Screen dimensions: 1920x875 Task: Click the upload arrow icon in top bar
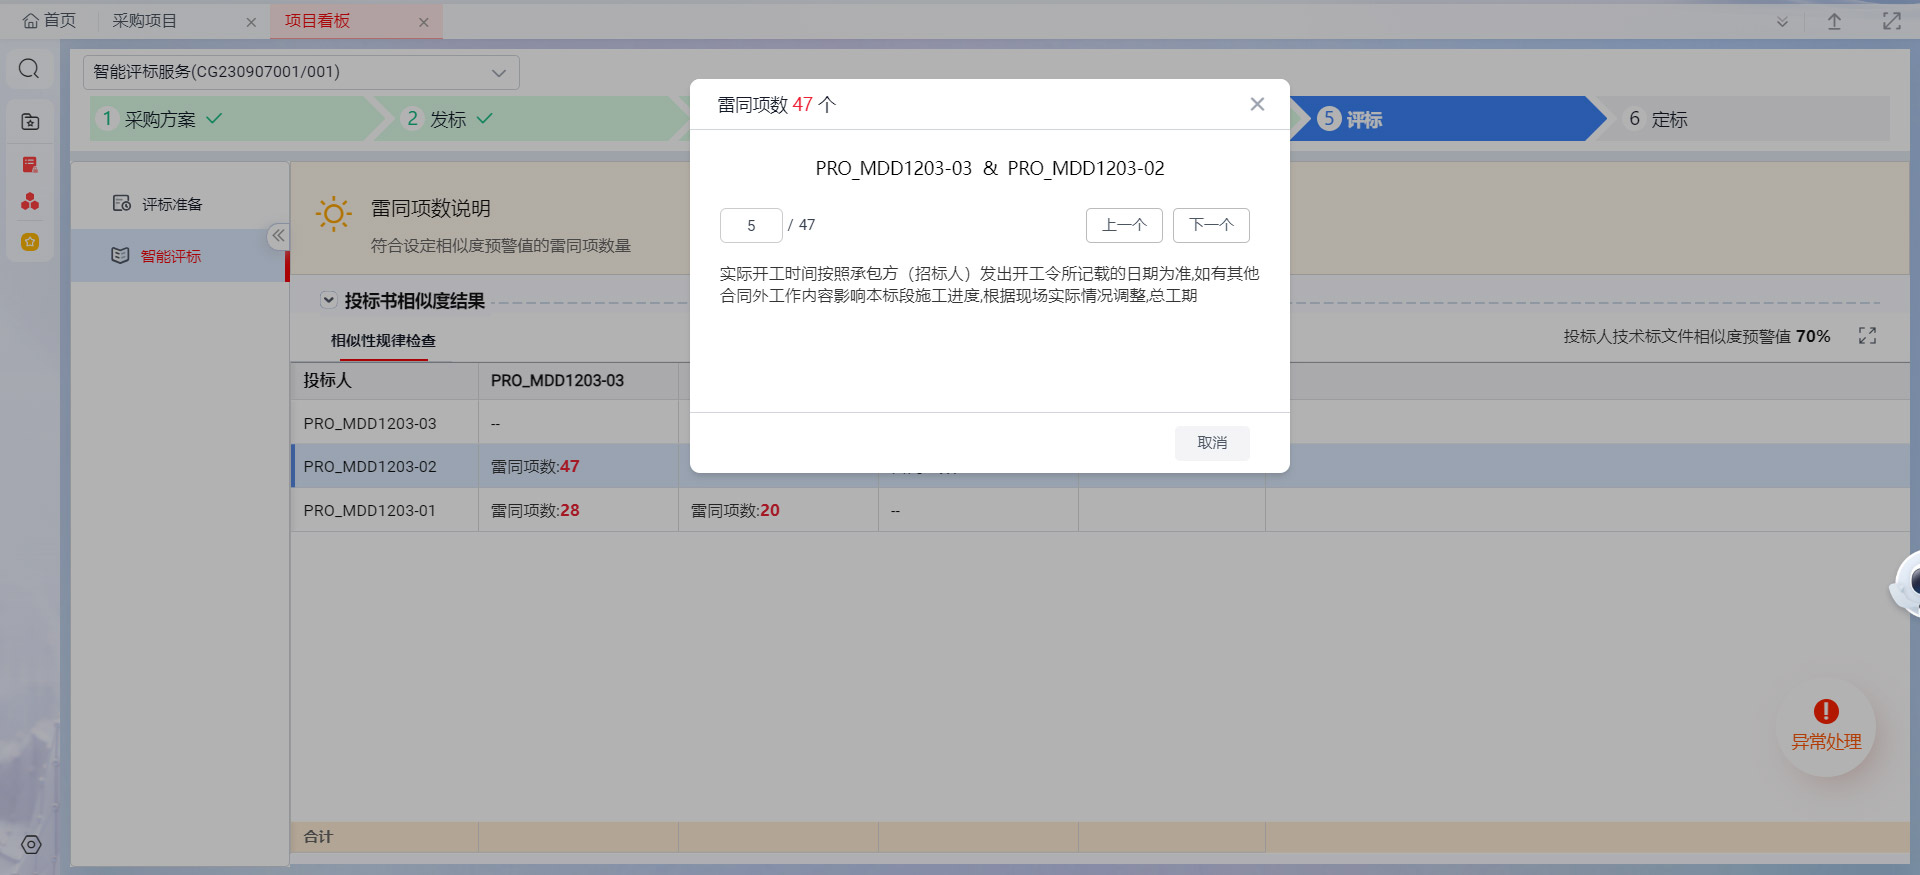pos(1834,21)
